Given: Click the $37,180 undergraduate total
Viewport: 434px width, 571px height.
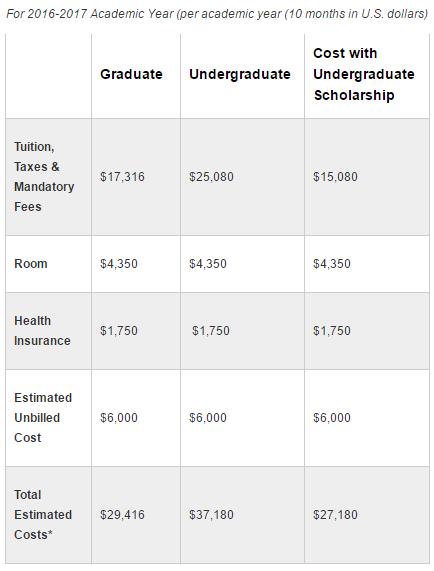Looking at the screenshot, I should click(211, 515).
